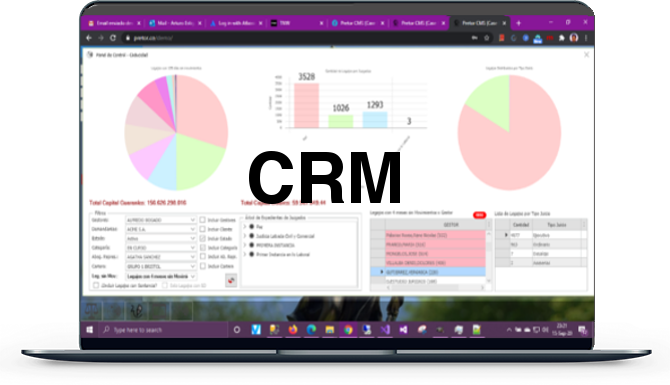Viewport: 670px width, 385px height.
Task: Open the Leg. sin Mov. dropdown
Action: 160,276
